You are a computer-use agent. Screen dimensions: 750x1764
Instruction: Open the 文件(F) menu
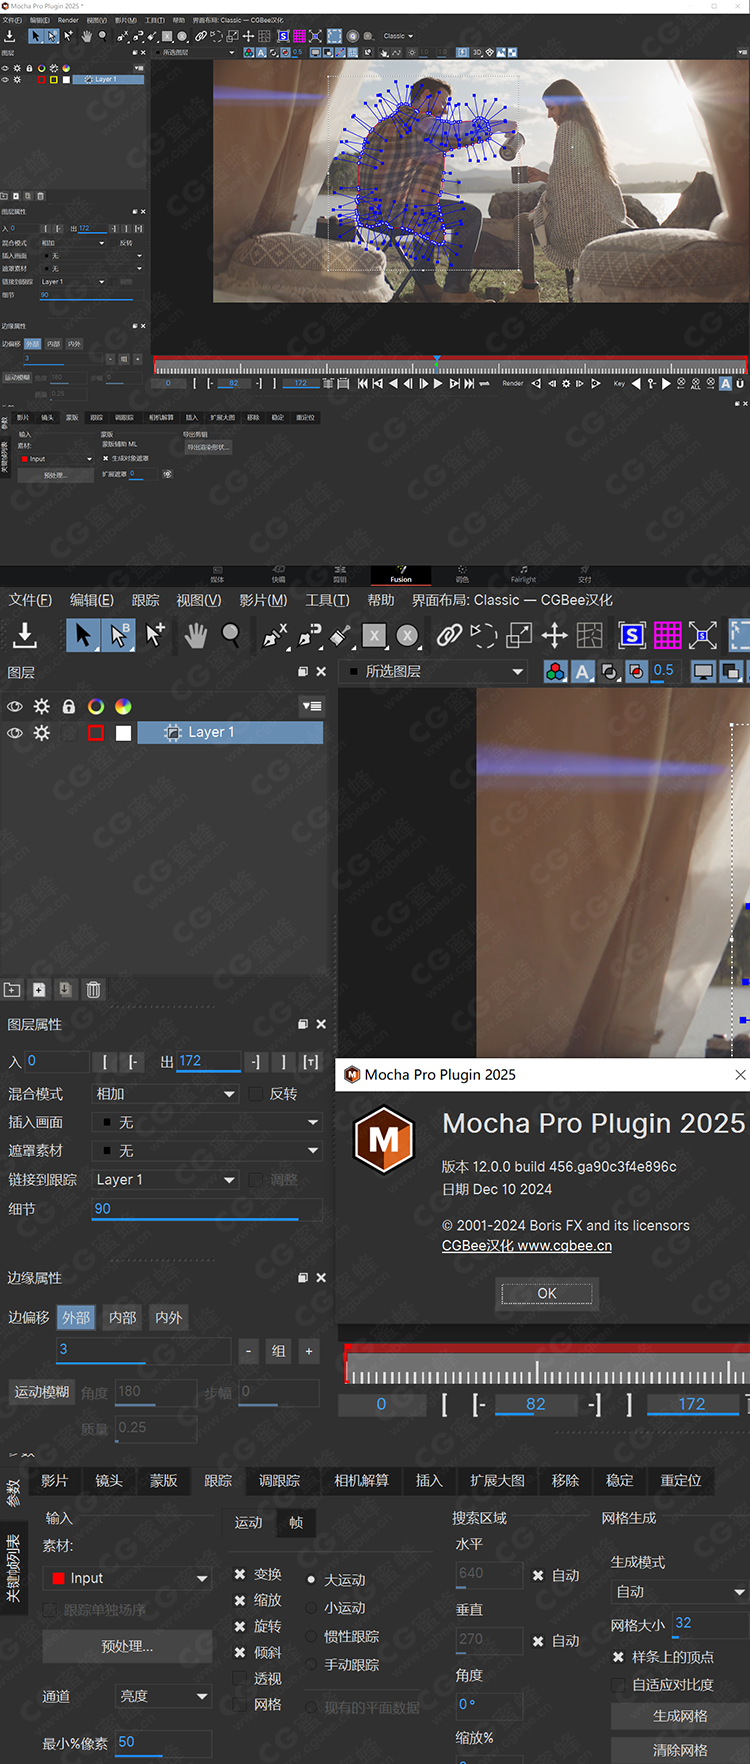[30, 600]
